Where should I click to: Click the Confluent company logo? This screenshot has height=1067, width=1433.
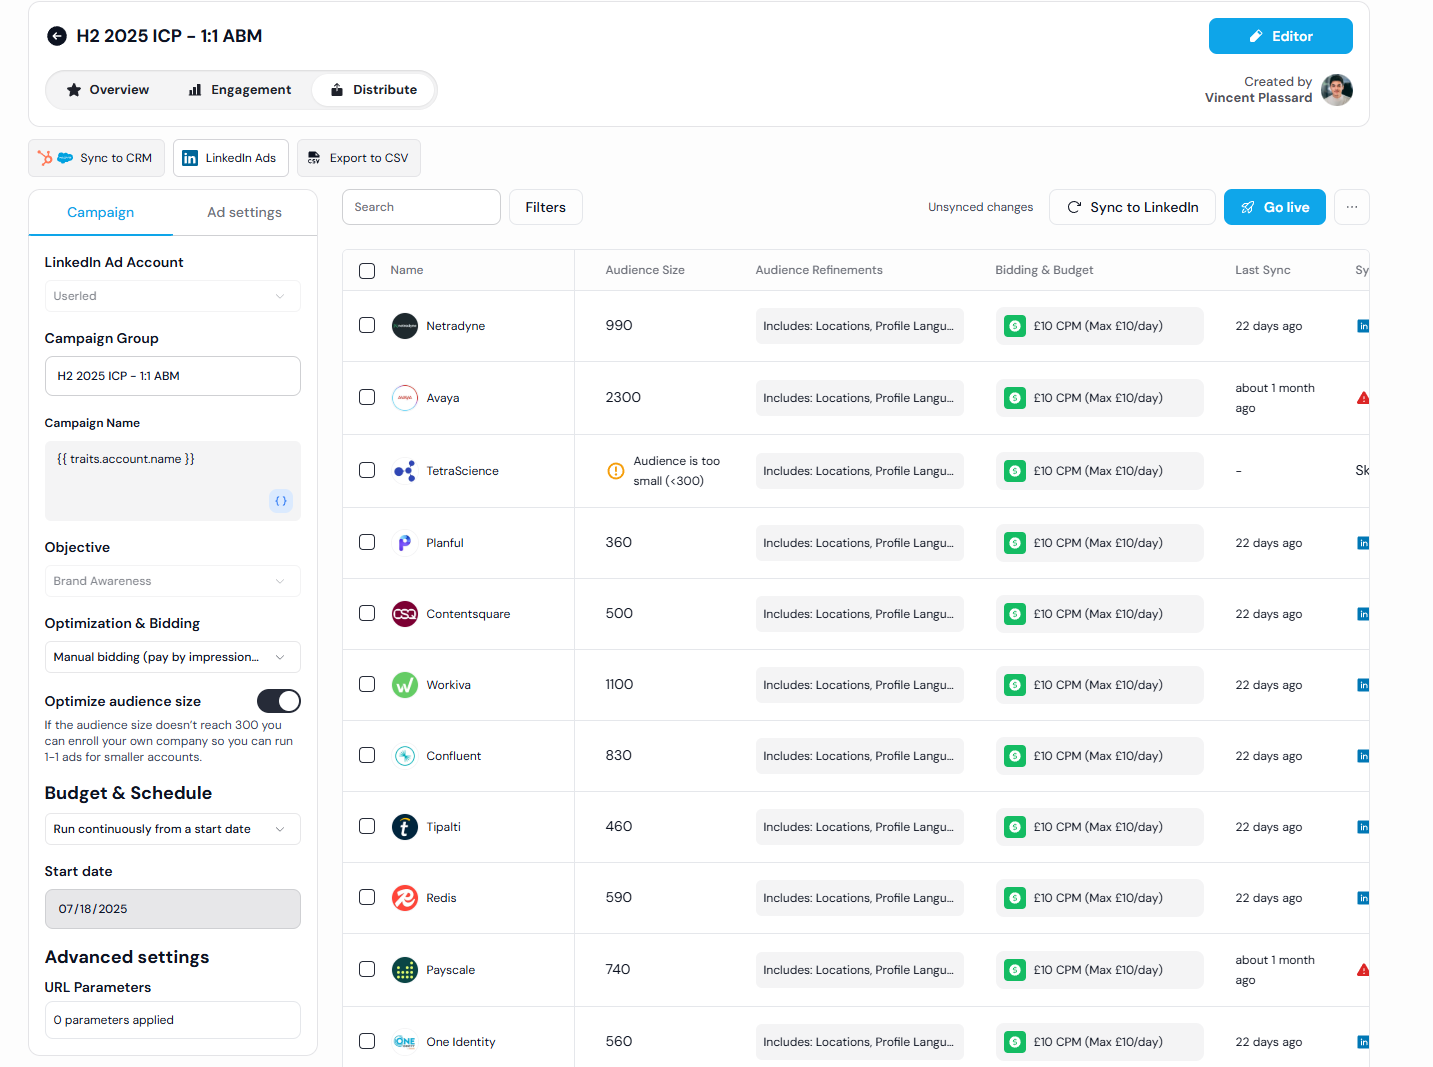tap(405, 756)
